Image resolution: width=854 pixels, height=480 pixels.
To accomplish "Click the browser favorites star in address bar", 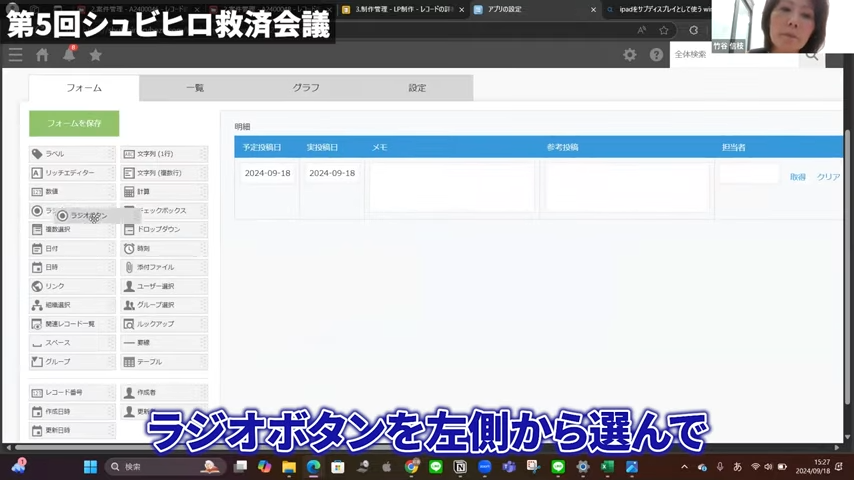I will pos(663,31).
